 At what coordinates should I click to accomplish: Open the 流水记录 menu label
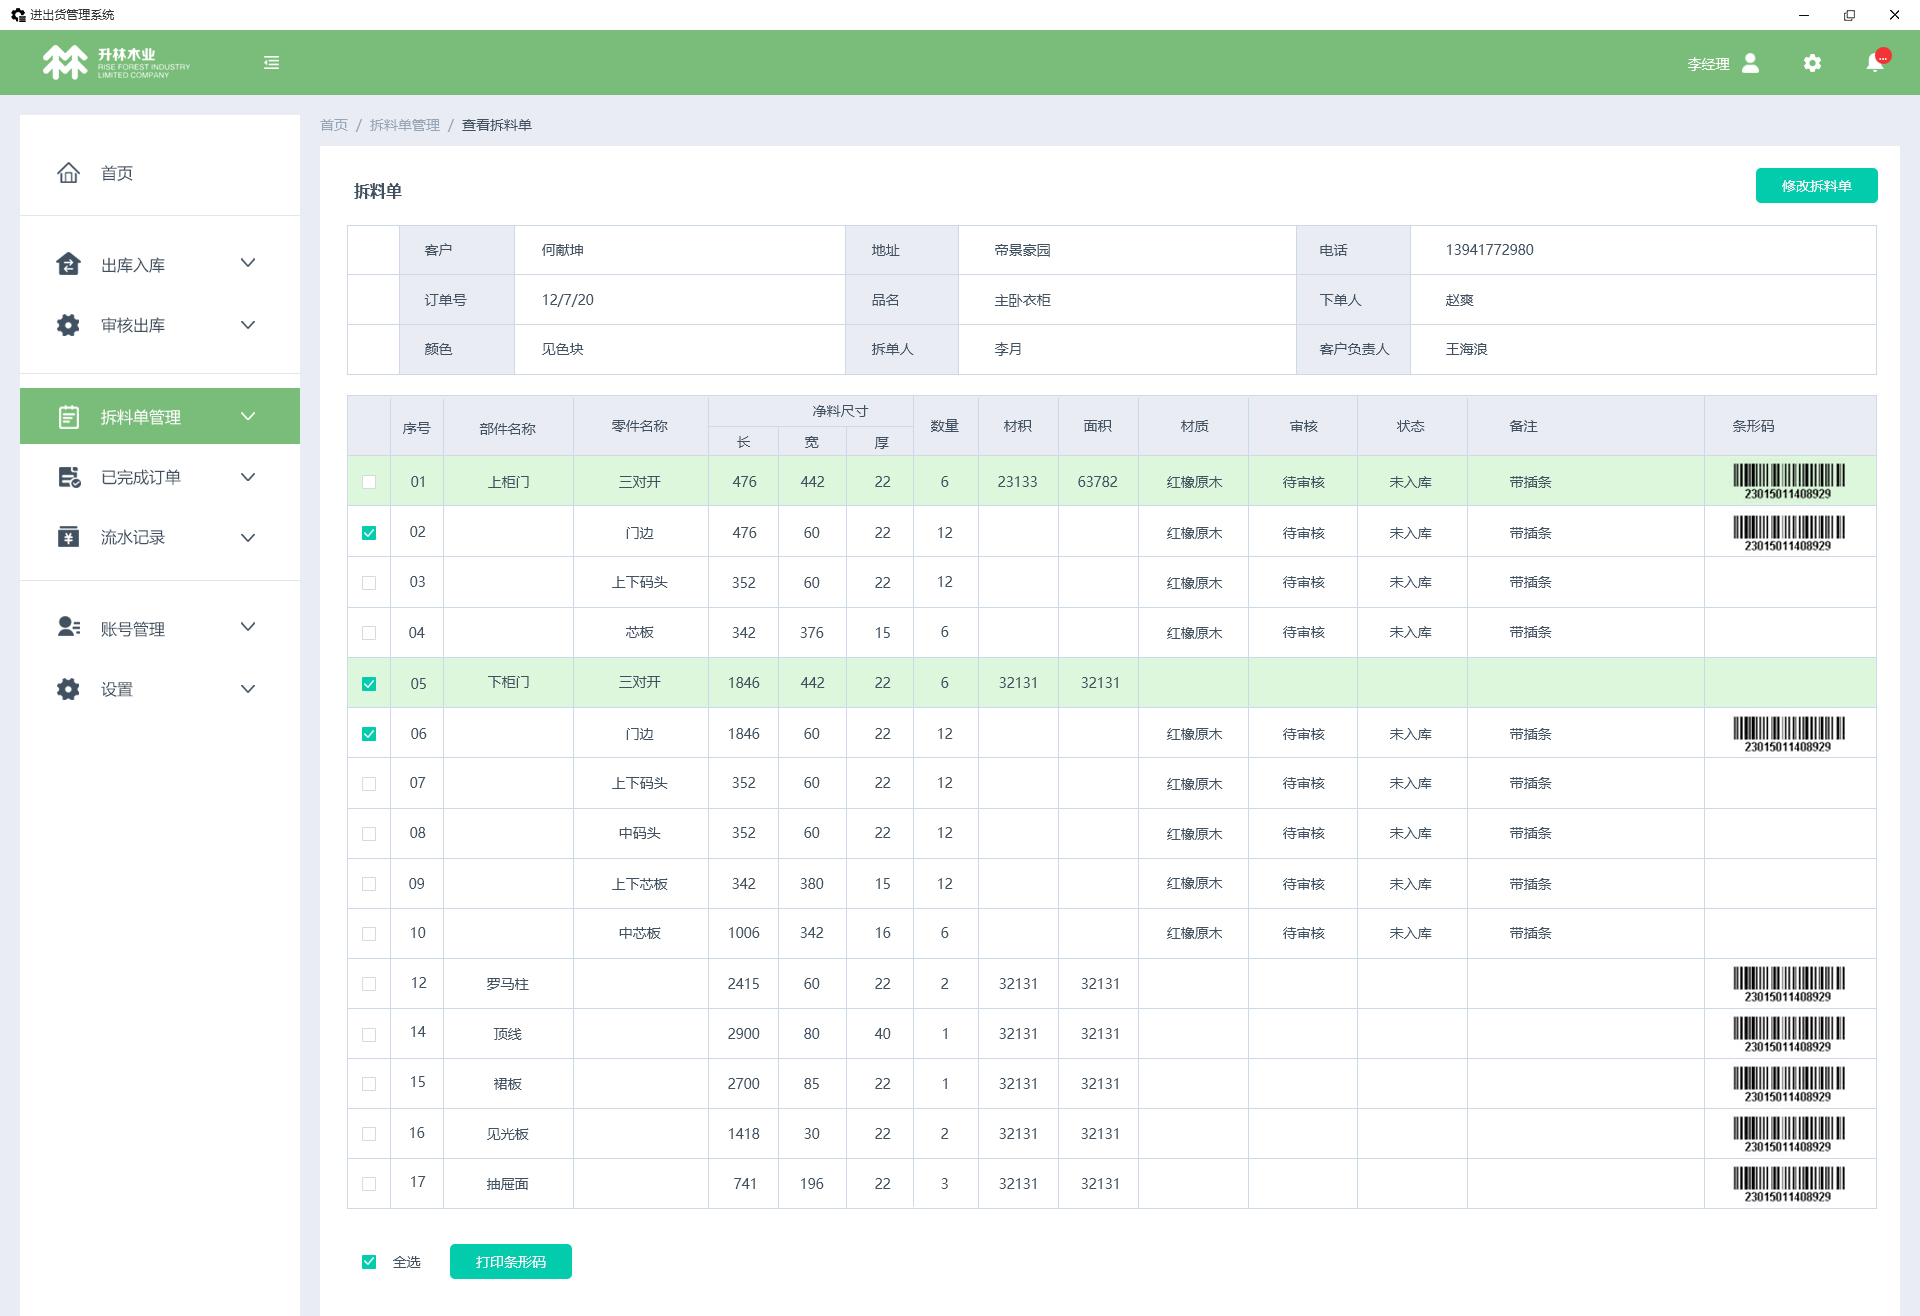click(133, 537)
